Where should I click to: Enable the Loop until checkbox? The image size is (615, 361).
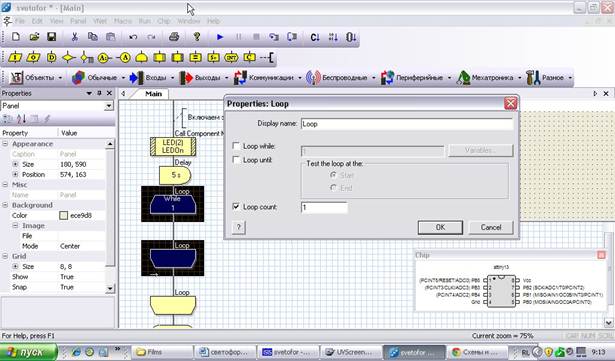236,160
